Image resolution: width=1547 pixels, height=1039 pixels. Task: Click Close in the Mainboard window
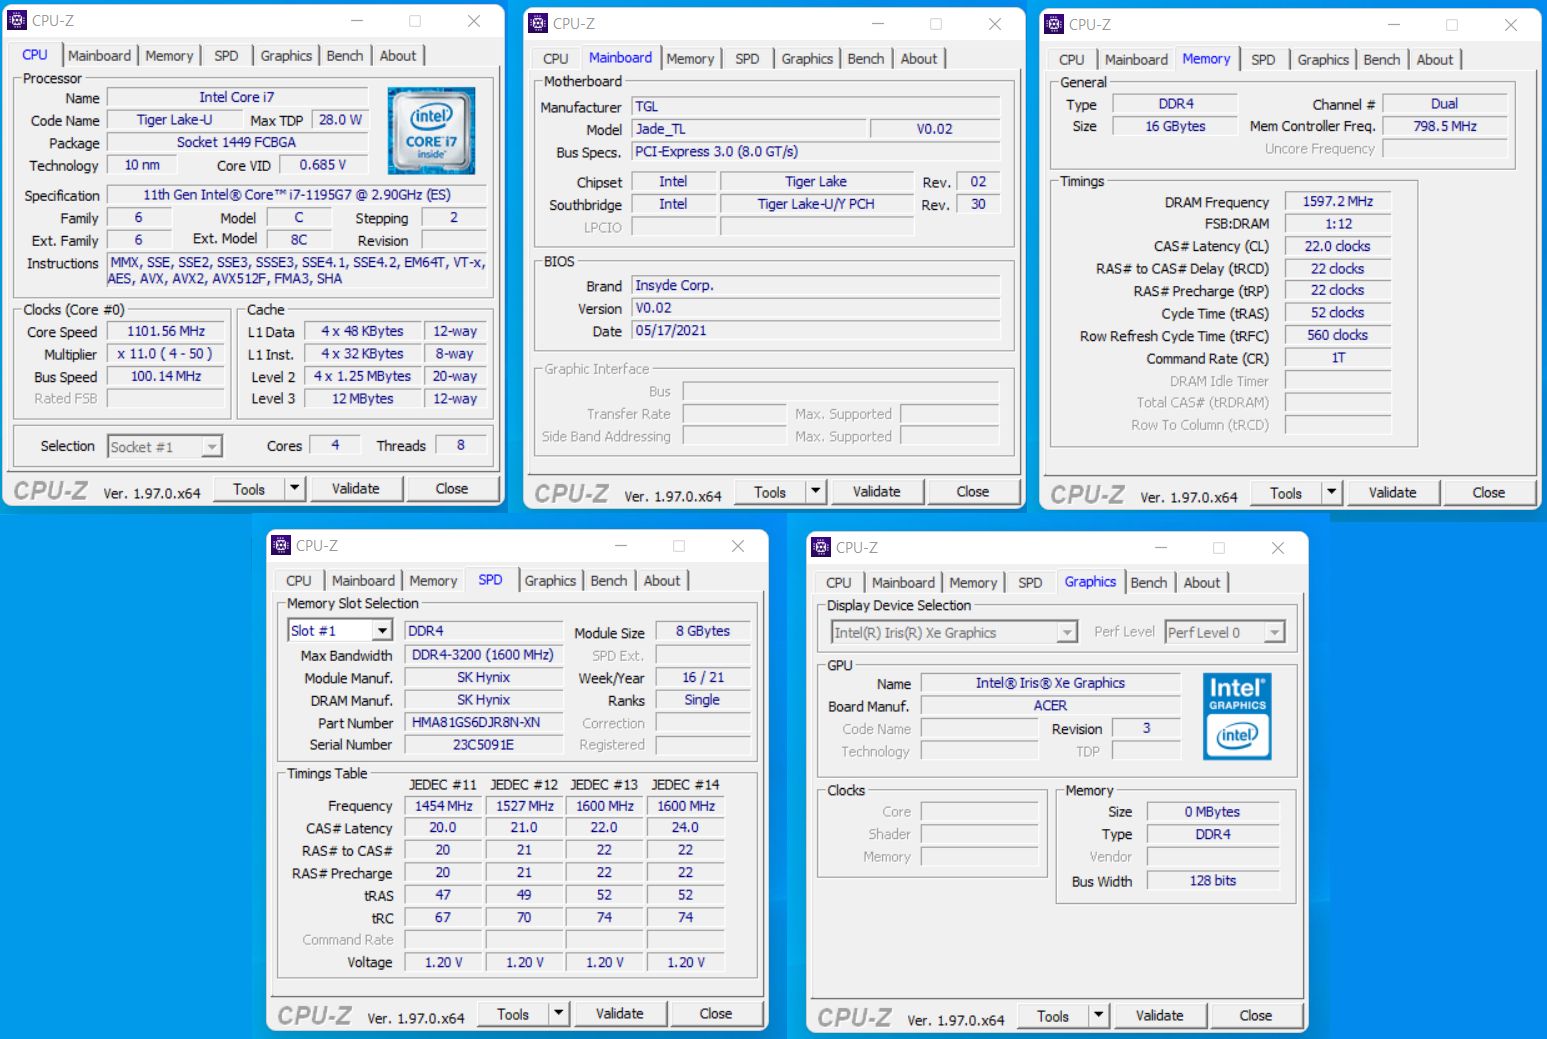(x=972, y=491)
